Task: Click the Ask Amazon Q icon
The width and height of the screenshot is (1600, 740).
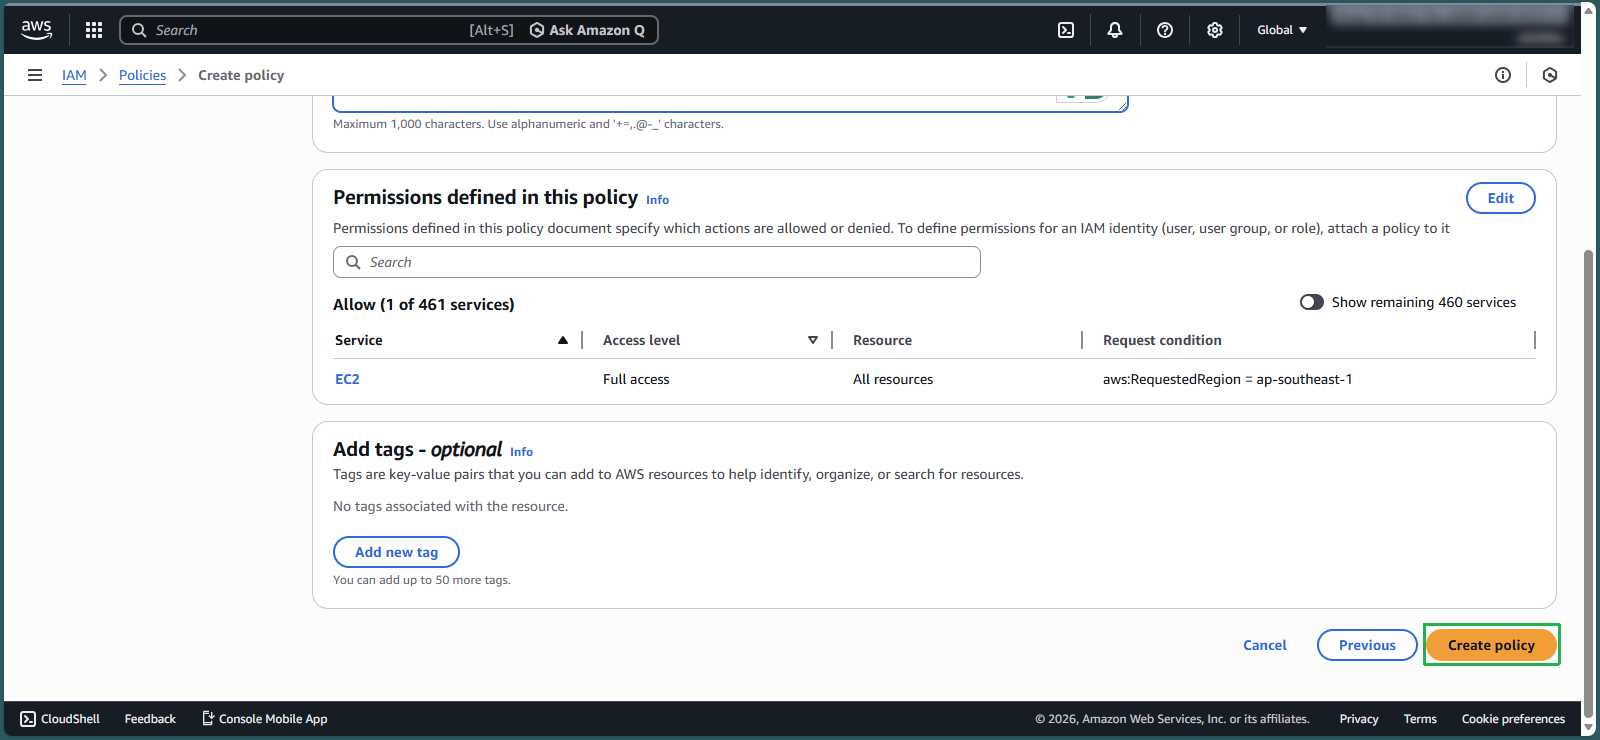Action: pyautogui.click(x=537, y=30)
